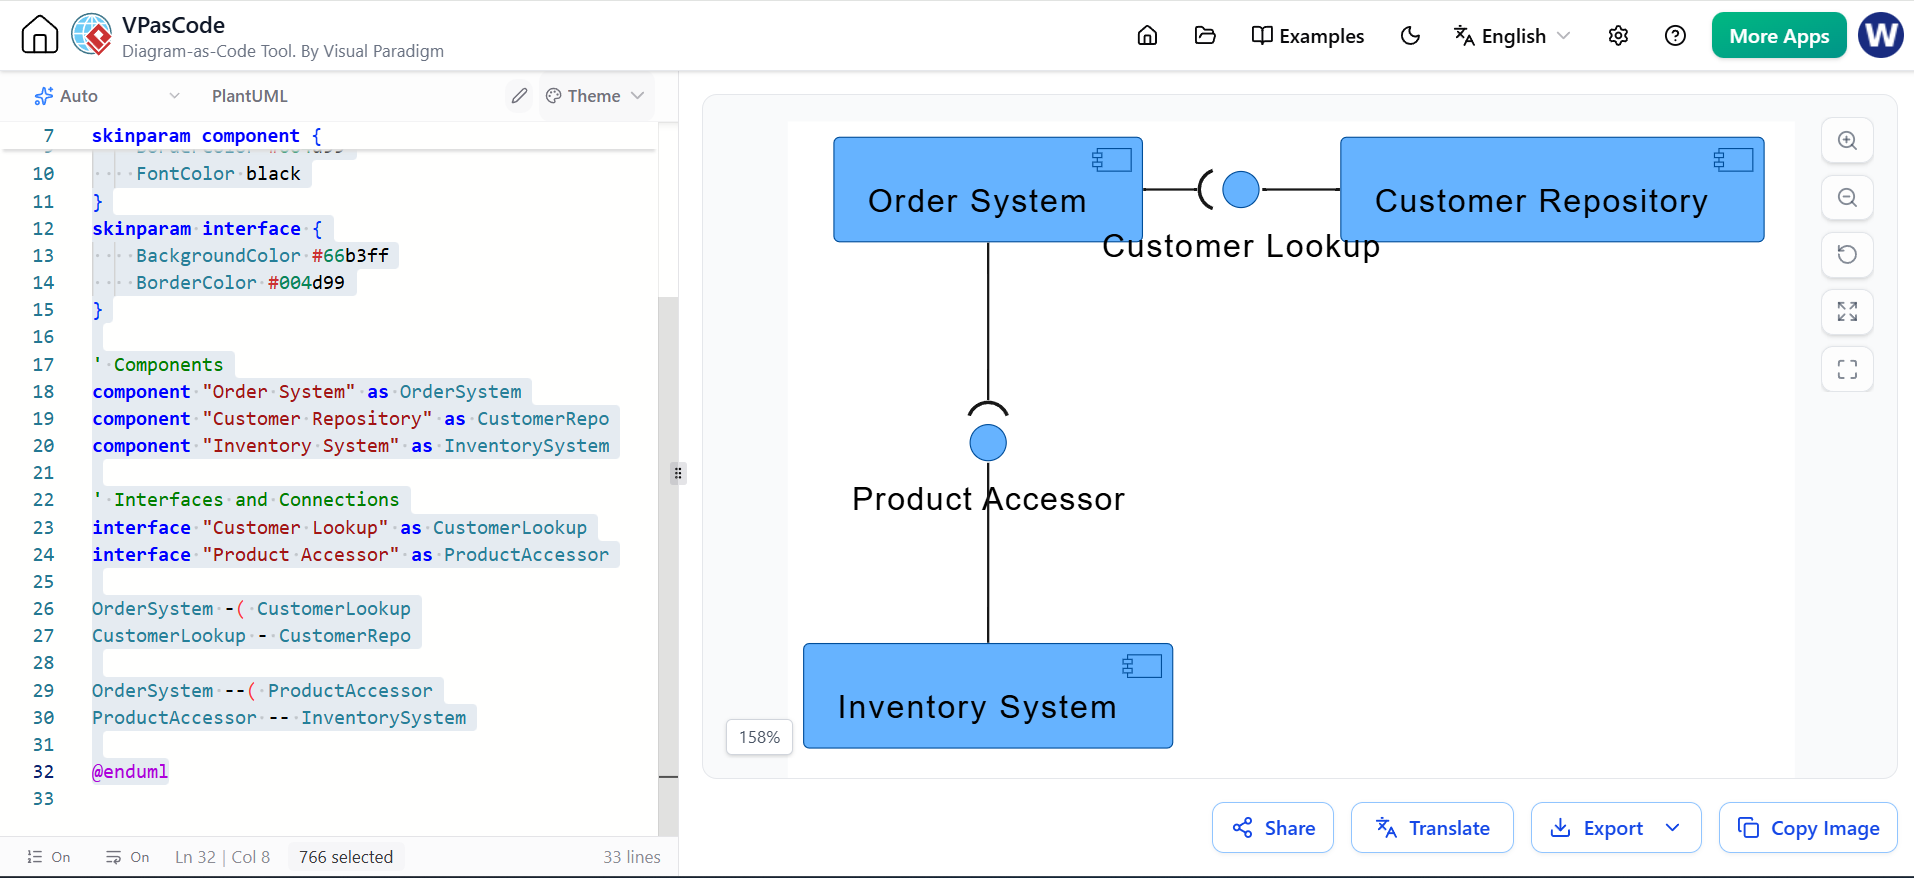Click the Product Accessor interface circle
Screen dimensions: 1914x878
[988, 442]
